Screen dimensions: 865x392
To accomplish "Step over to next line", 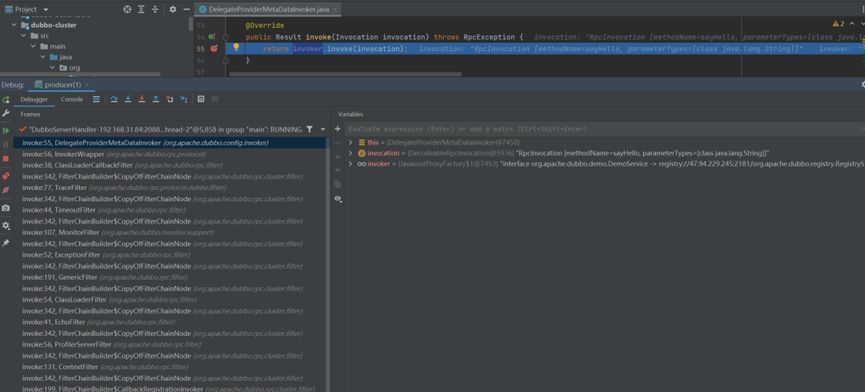I will 114,99.
